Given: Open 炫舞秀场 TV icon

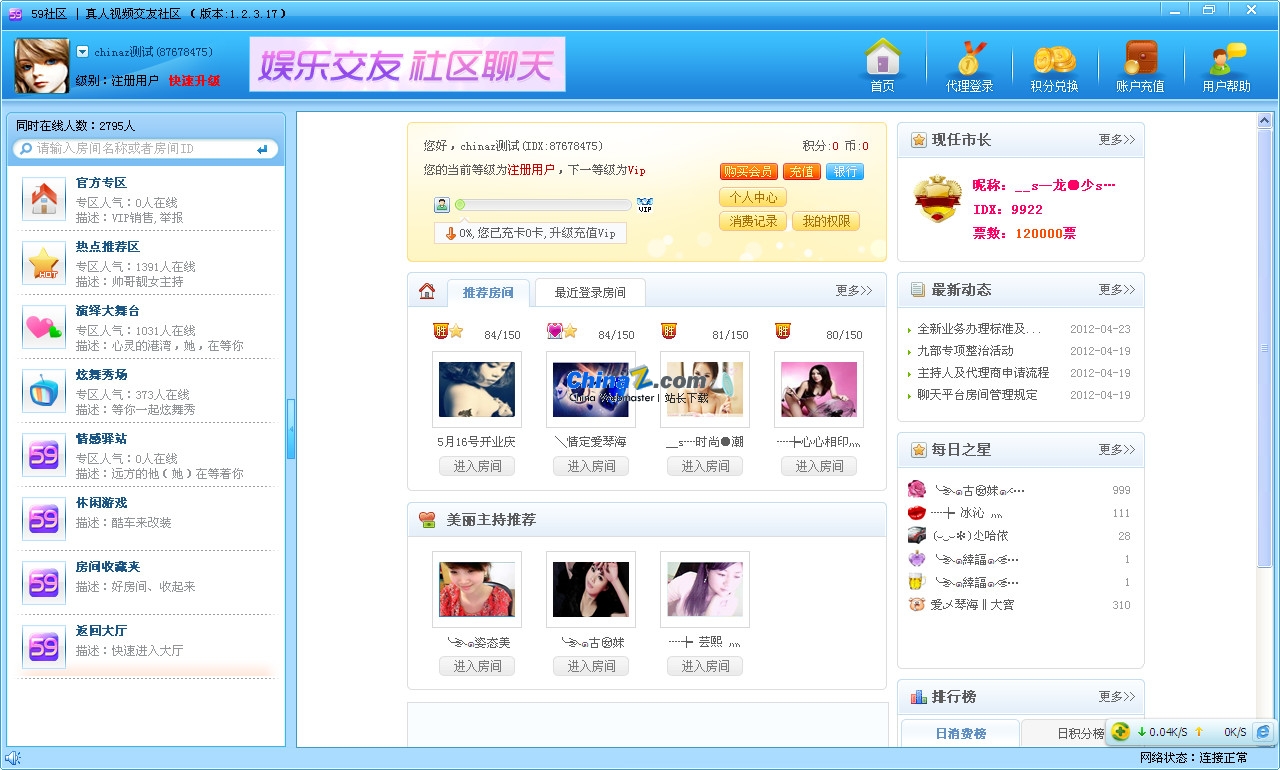Looking at the screenshot, I should [44, 391].
